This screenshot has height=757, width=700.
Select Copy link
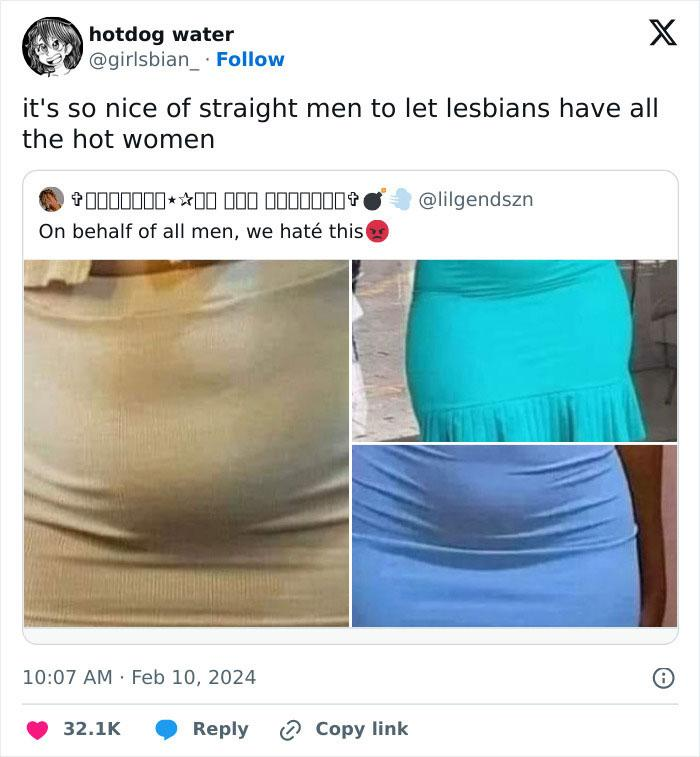362,729
